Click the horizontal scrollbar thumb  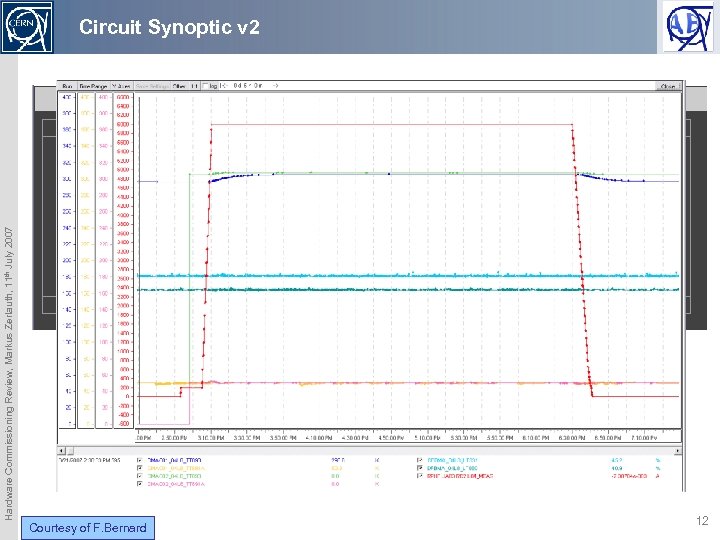(x=70, y=451)
